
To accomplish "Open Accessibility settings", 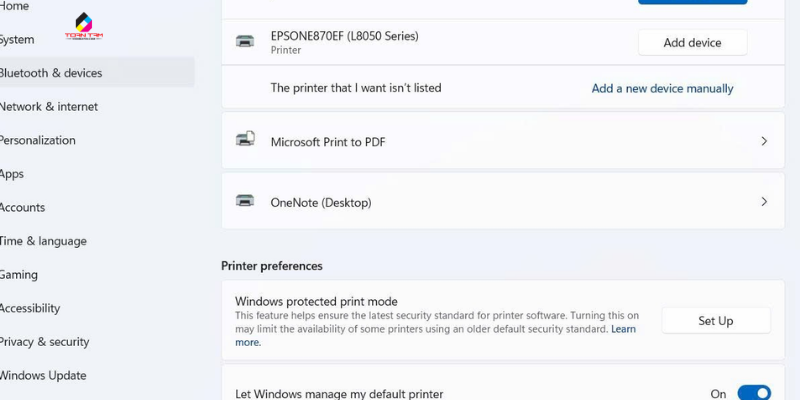I will (30, 308).
